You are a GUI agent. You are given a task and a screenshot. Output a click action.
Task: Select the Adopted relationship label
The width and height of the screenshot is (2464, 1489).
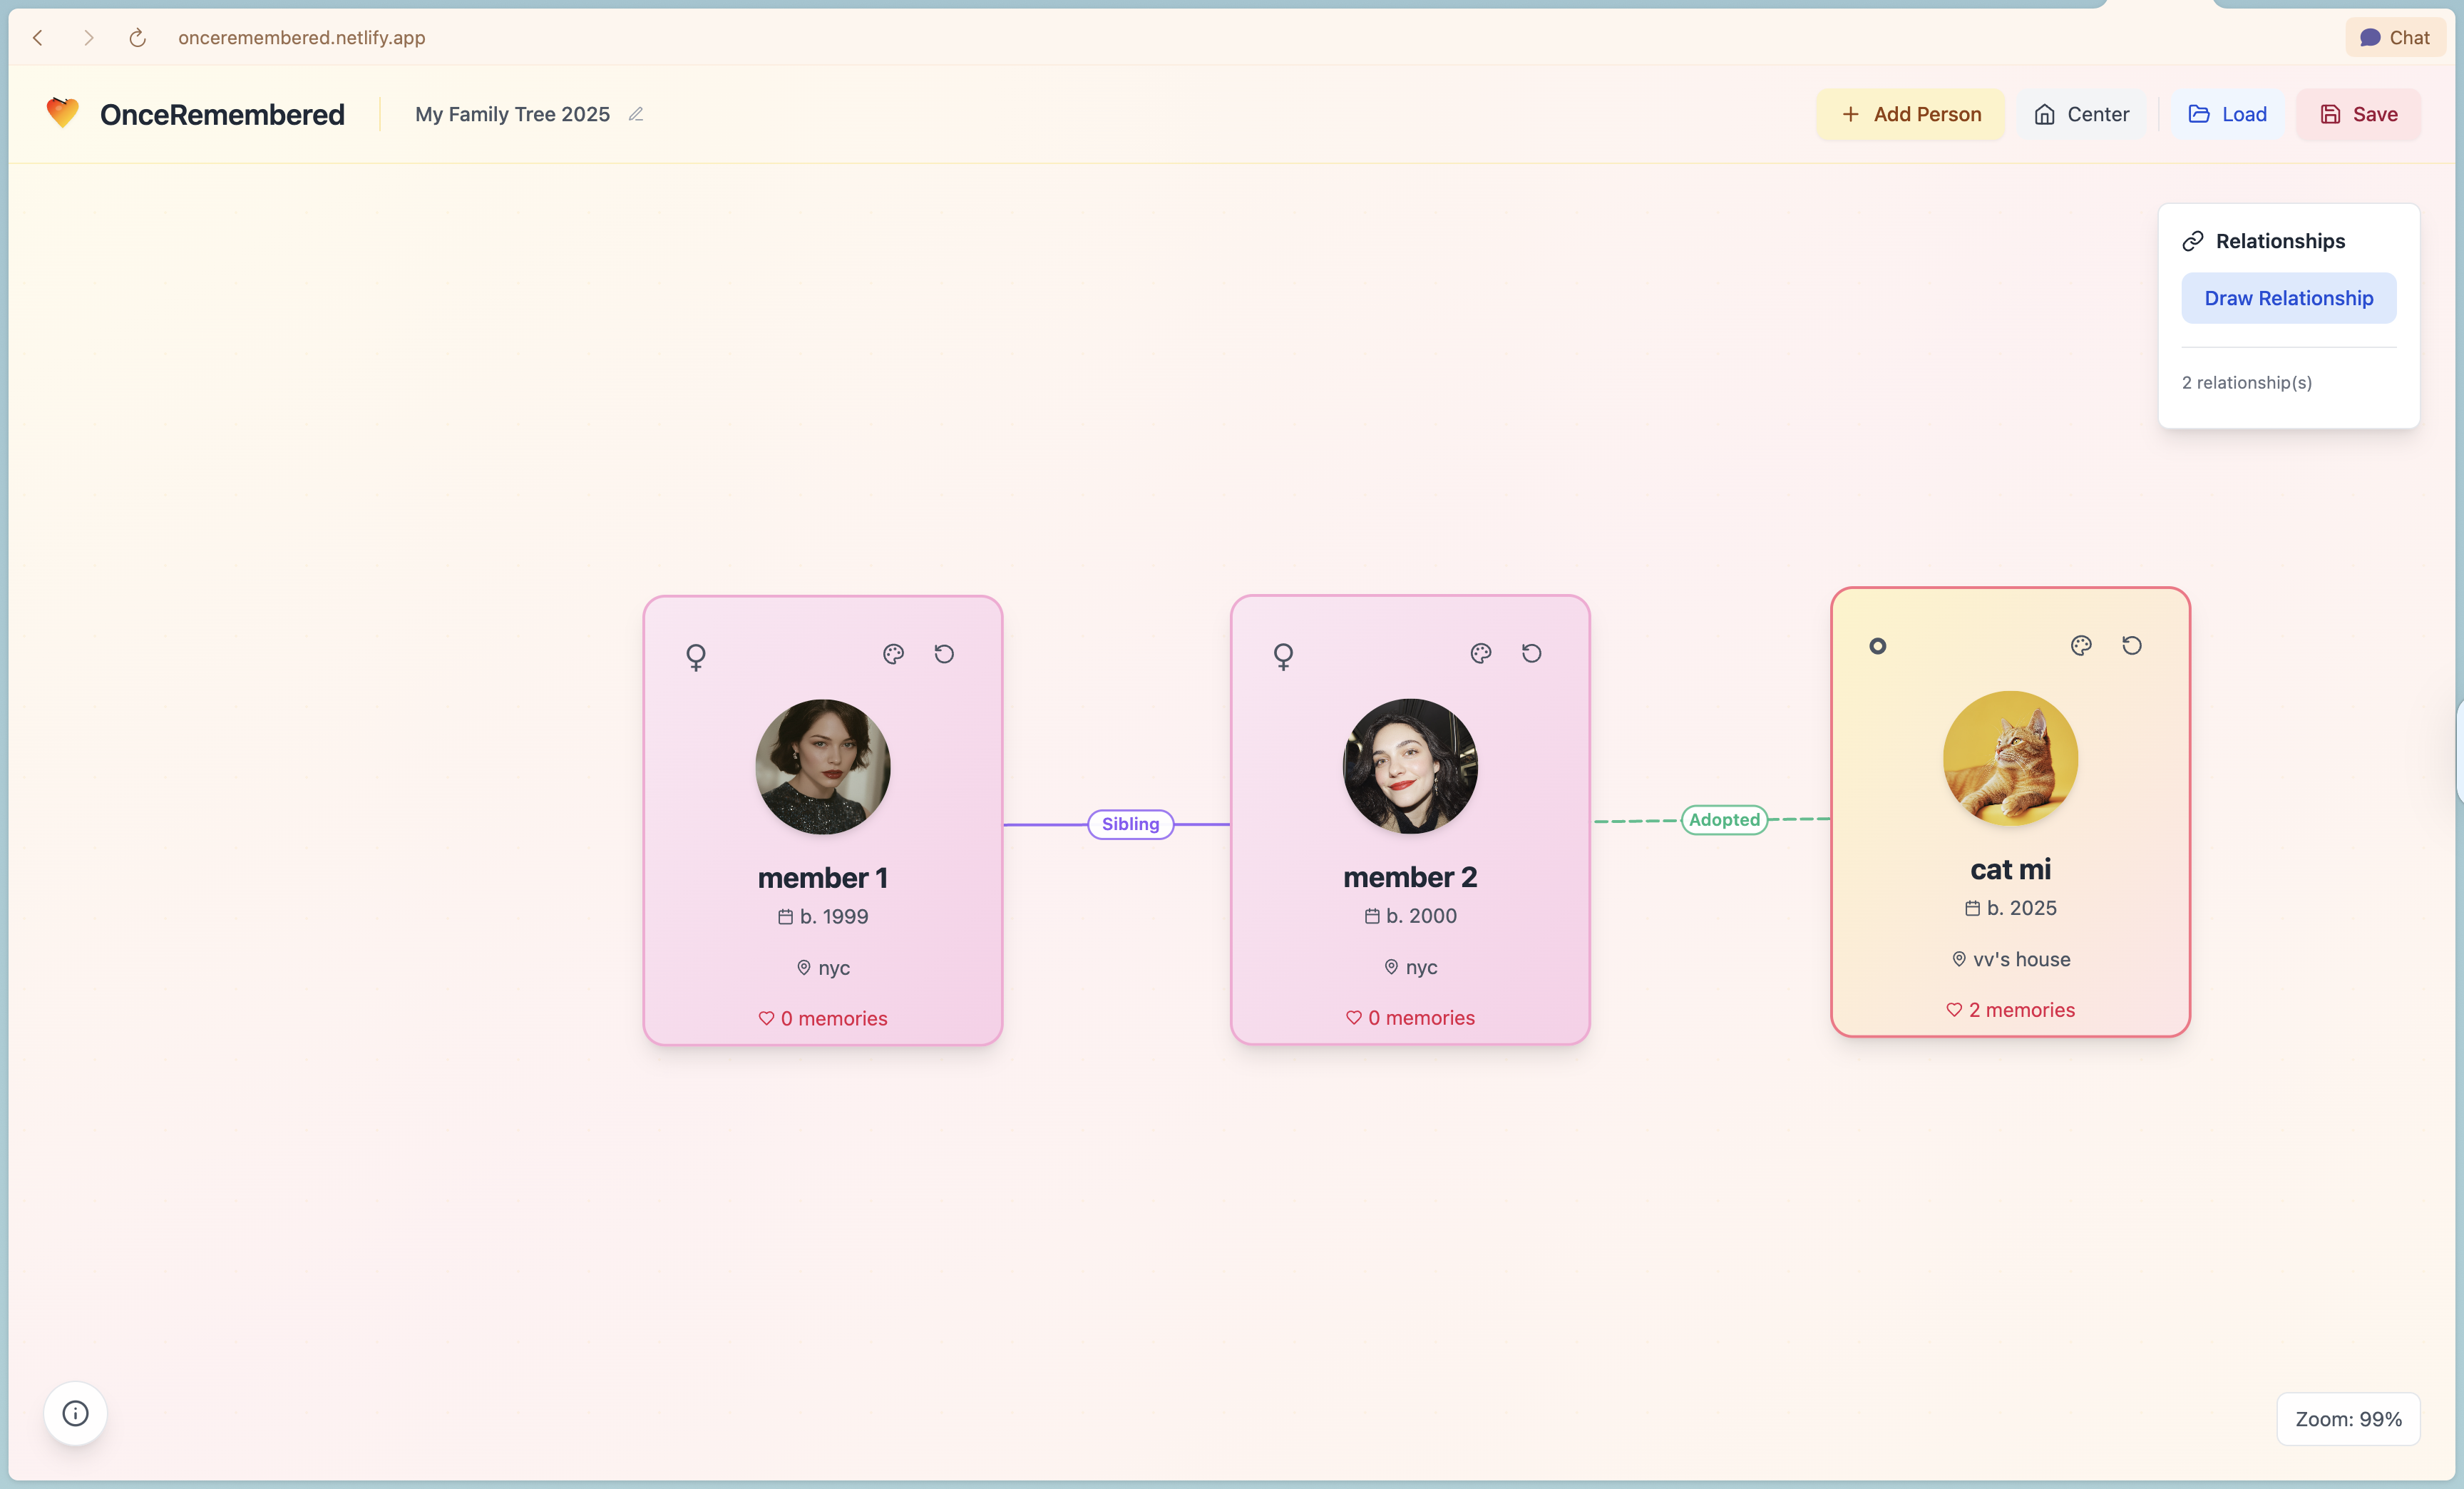coord(1724,820)
